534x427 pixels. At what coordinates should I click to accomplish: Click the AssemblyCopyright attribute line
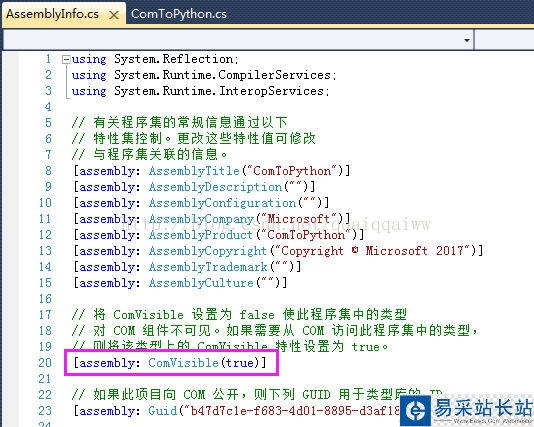(278, 251)
